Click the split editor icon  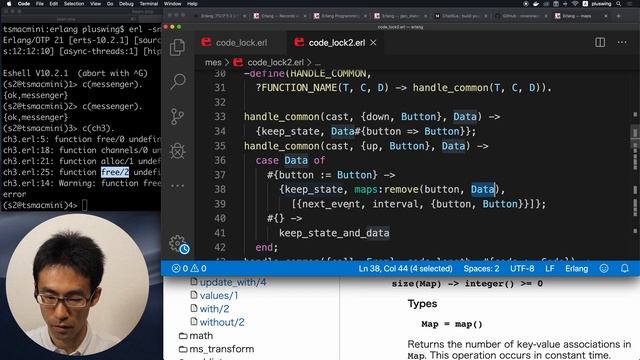pyautogui.click(x=600, y=42)
